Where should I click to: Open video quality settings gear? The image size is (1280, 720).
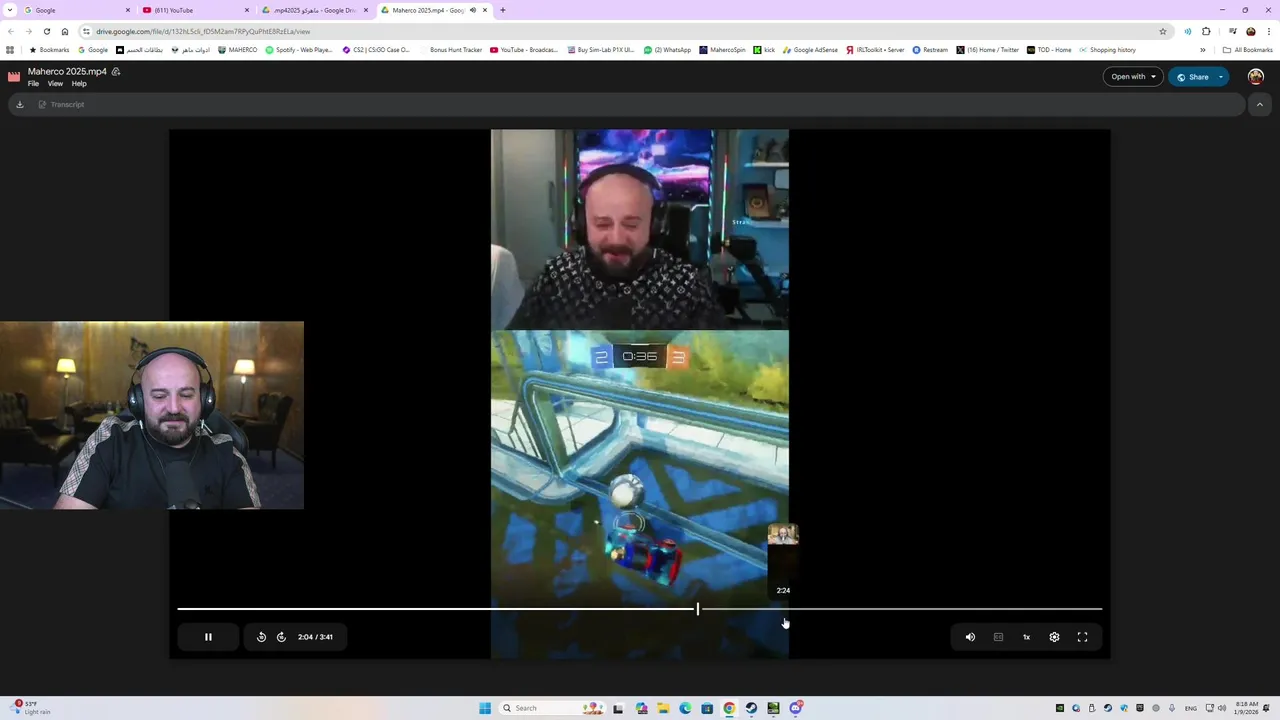coord(1054,637)
